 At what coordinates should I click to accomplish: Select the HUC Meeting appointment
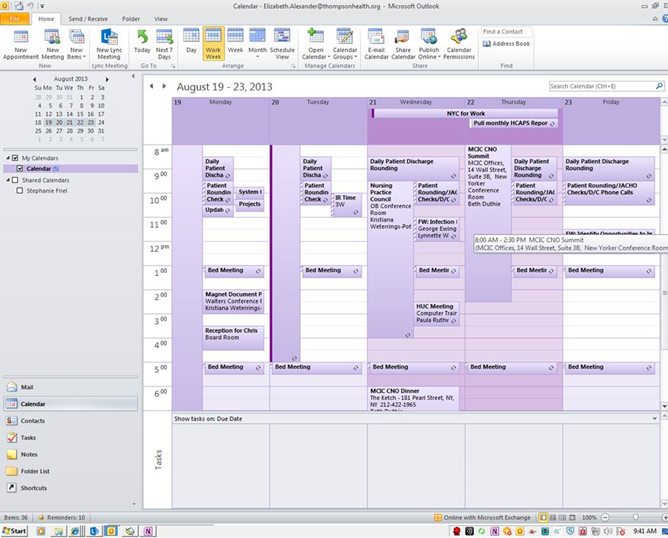coord(437,314)
